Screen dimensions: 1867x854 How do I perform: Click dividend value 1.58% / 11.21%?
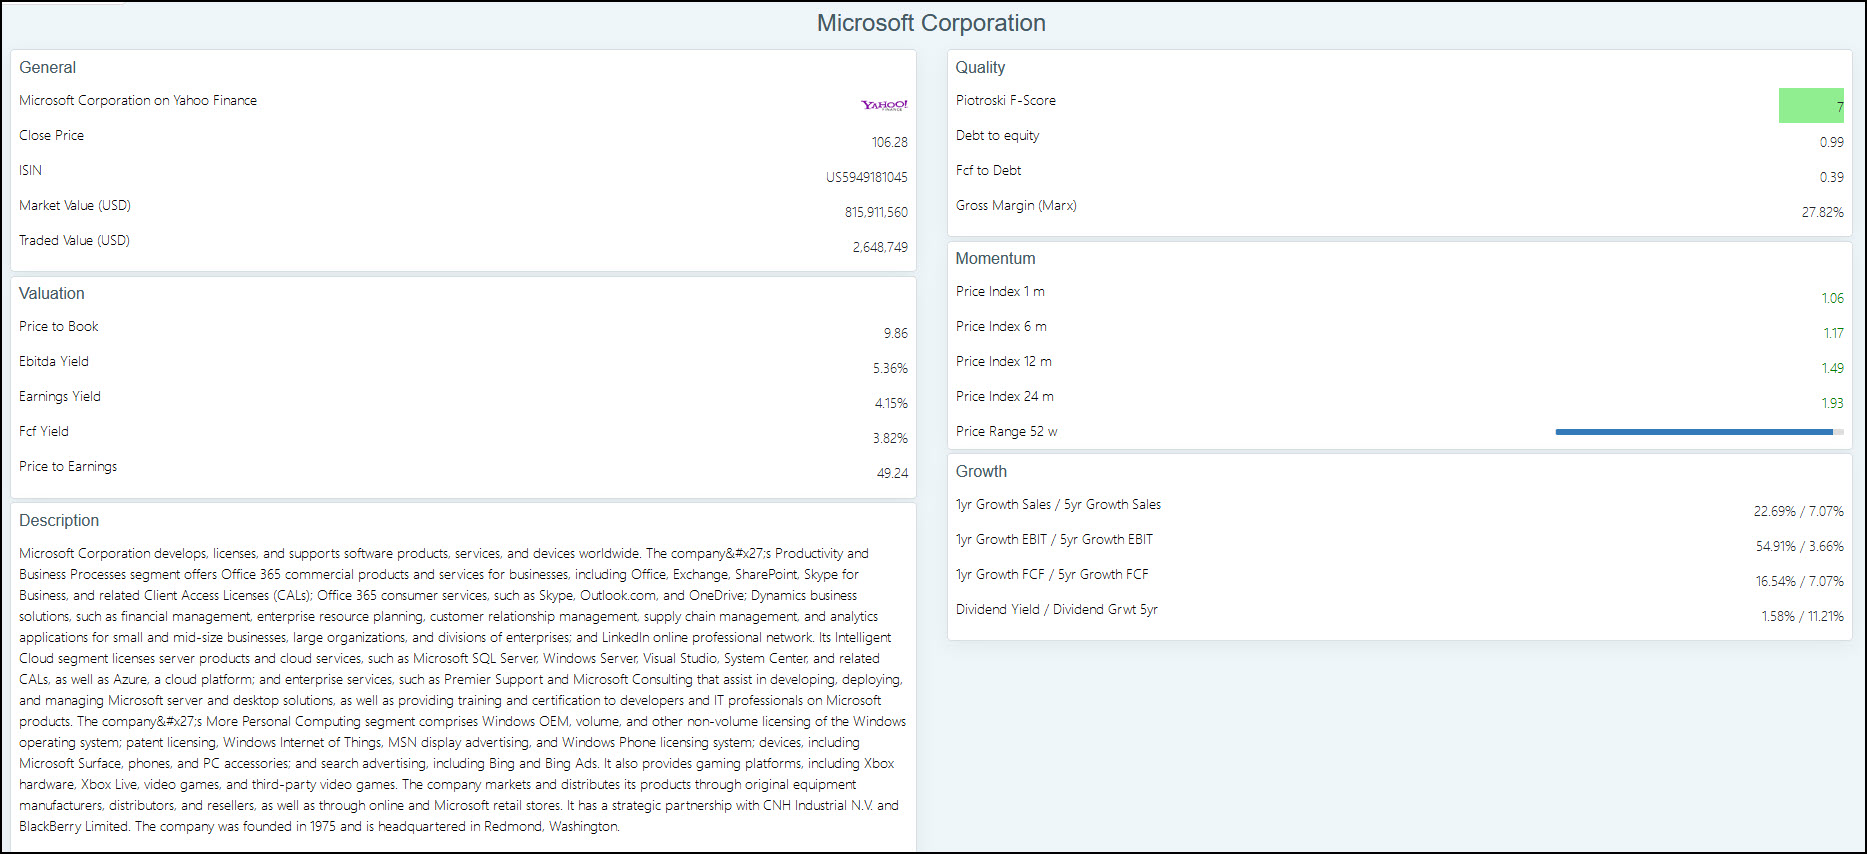pos(1802,616)
